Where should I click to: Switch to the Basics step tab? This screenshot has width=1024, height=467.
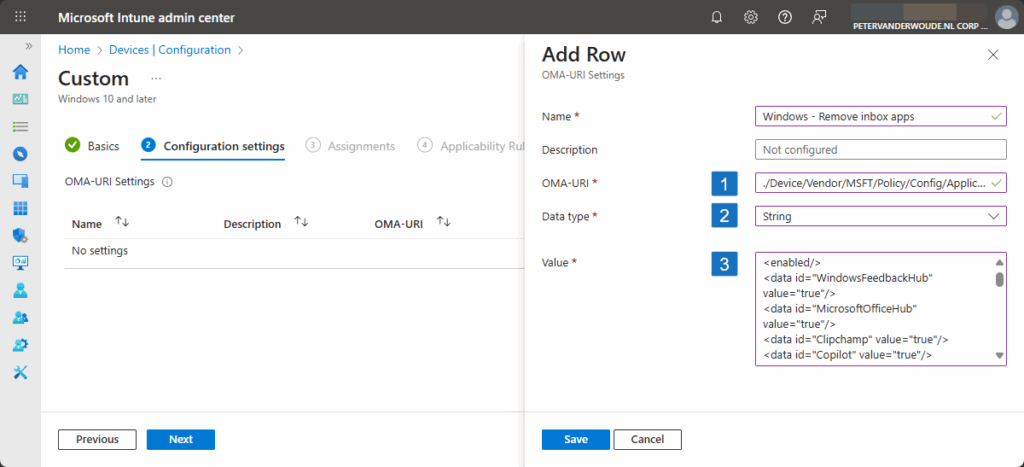pos(92,146)
